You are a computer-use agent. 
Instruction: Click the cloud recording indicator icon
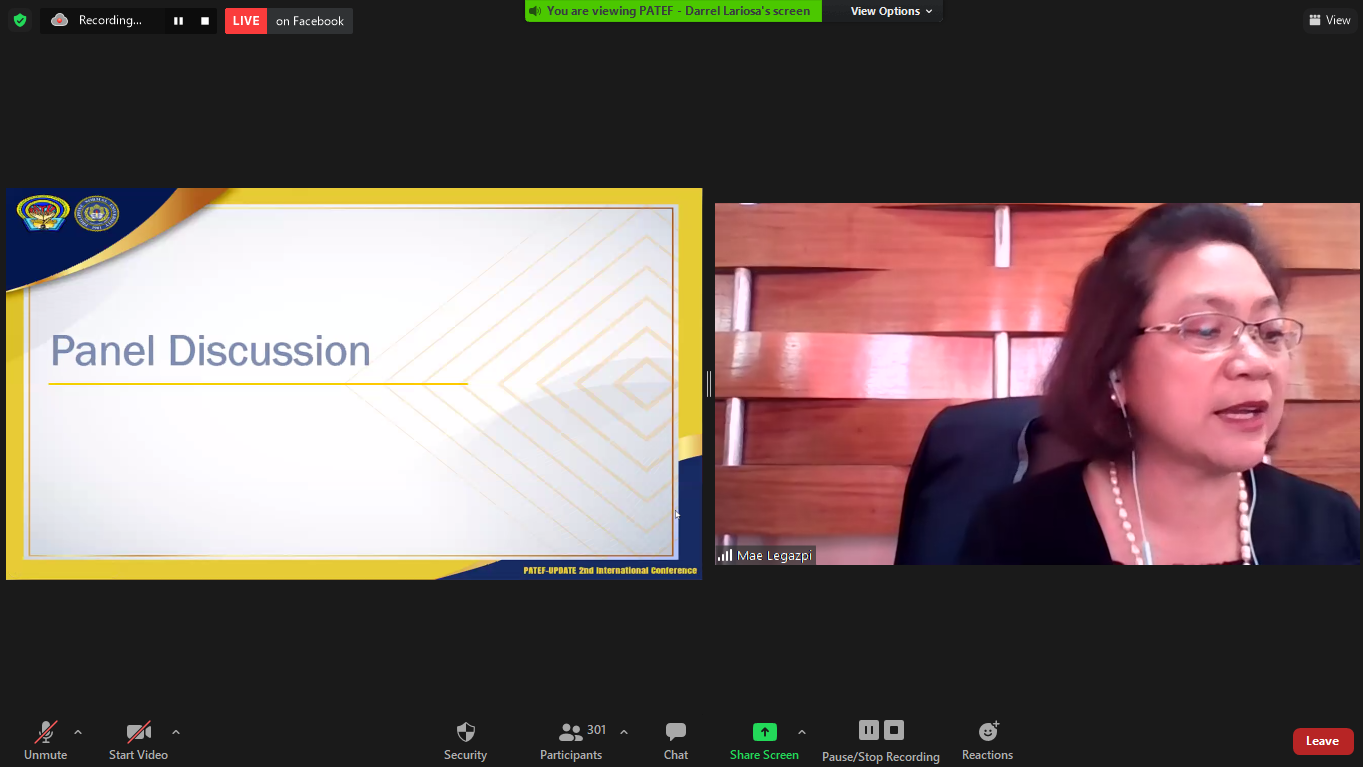tap(60, 20)
